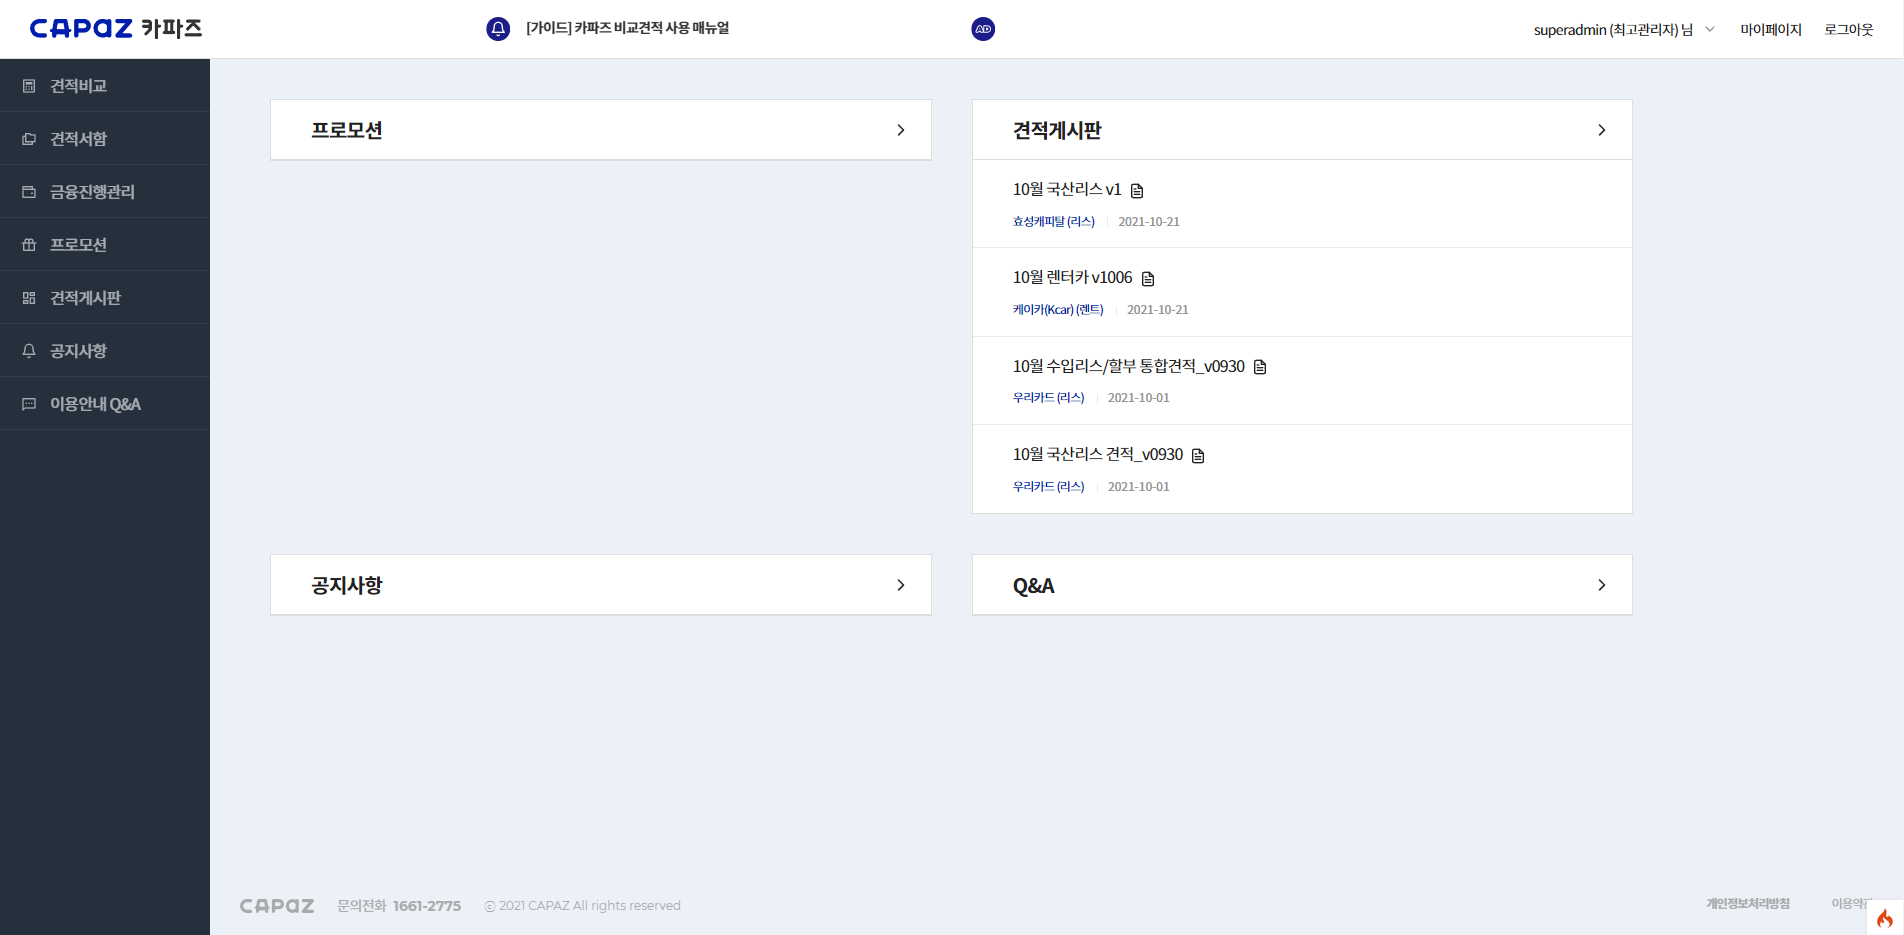Open 이용안내 Q&A from the sidebar
Image resolution: width=1904 pixels, height=935 pixels.
click(x=105, y=404)
